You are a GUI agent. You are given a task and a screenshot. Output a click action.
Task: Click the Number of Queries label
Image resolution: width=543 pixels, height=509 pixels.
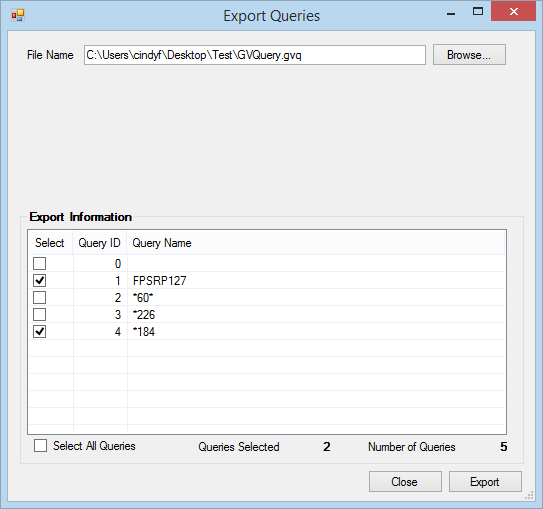click(411, 447)
